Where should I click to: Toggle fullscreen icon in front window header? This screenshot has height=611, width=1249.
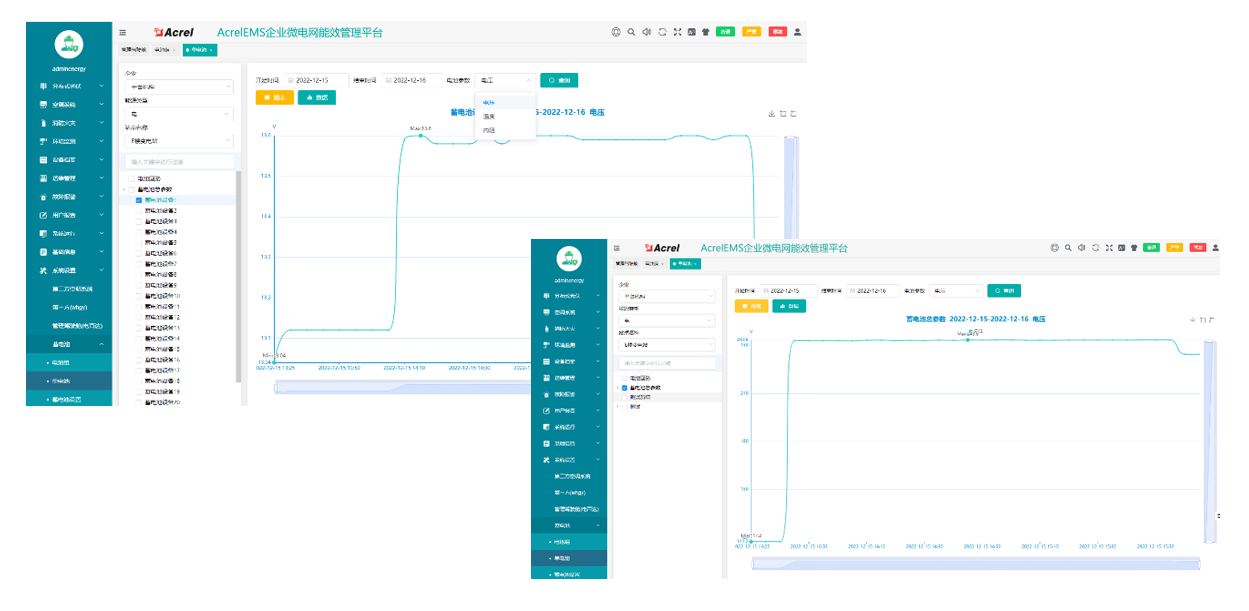(1109, 248)
